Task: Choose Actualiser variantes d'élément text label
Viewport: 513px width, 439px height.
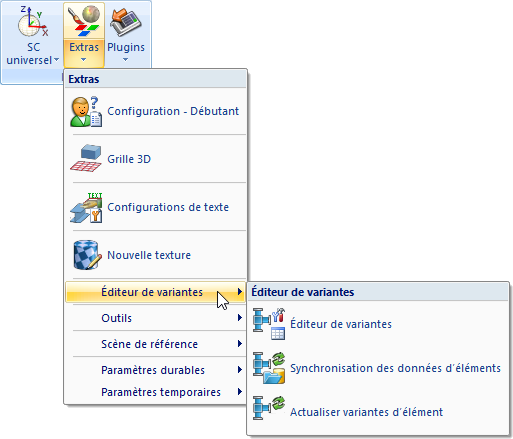Action: tap(366, 412)
